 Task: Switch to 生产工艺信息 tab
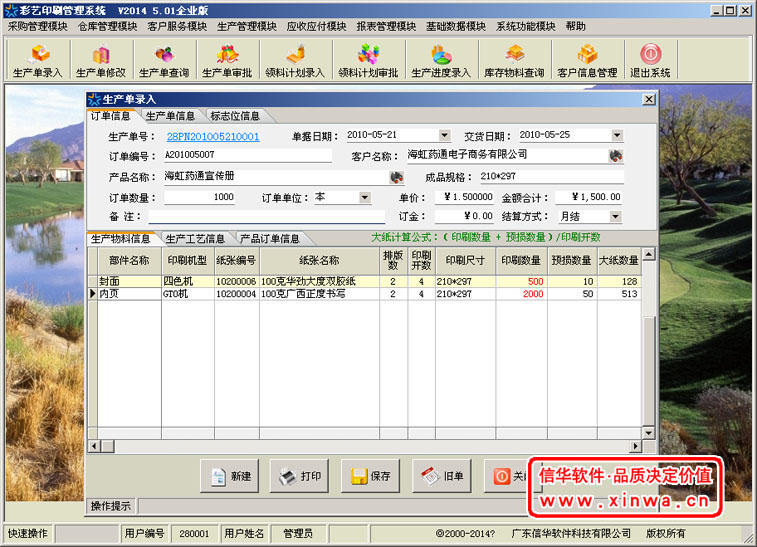click(x=195, y=238)
